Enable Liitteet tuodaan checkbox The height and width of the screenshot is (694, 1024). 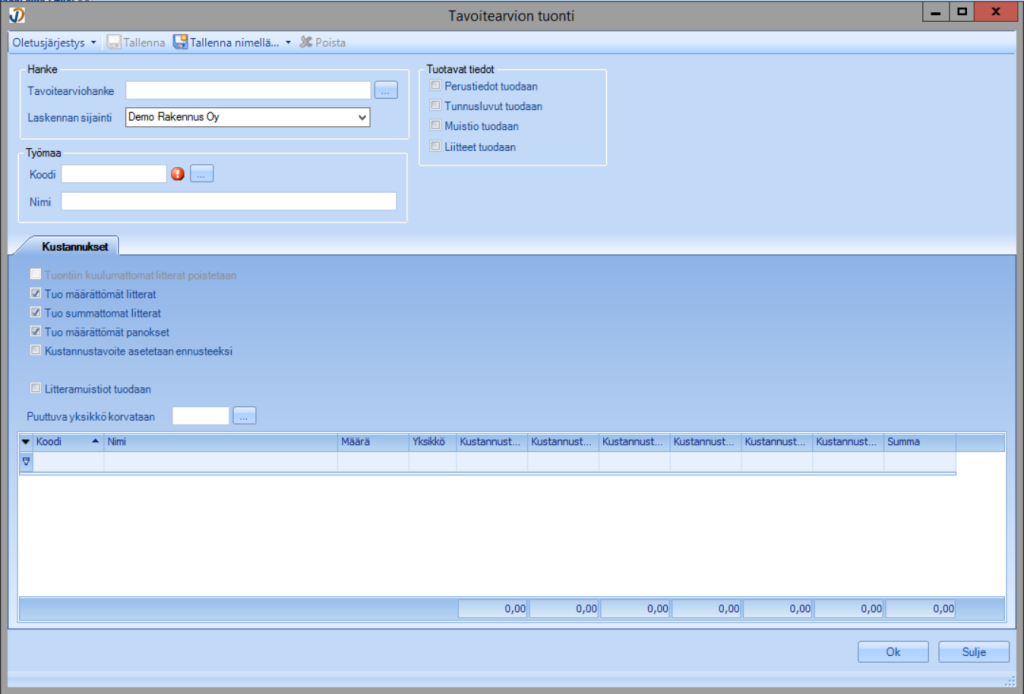click(436, 146)
